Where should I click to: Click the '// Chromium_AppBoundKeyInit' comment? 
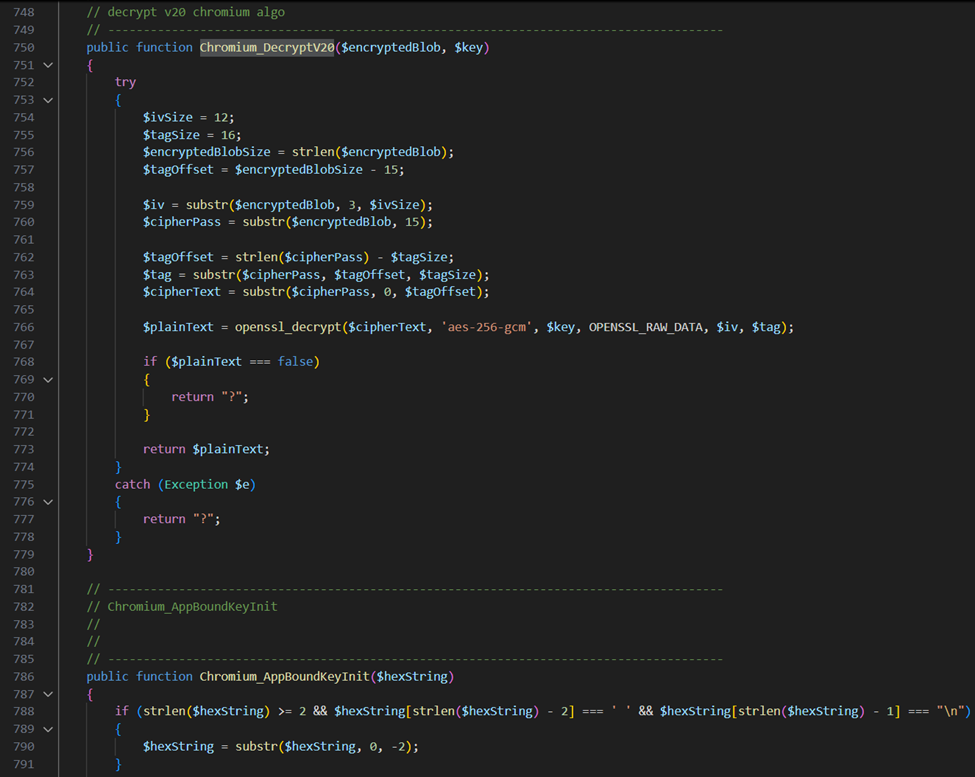182,607
